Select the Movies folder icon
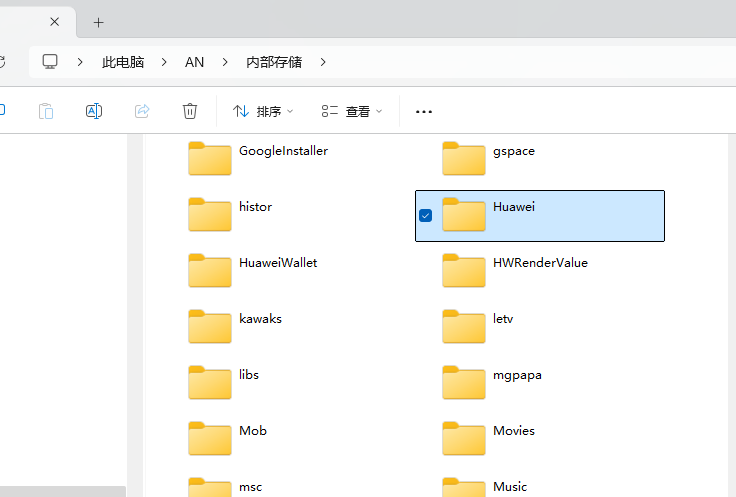 coord(464,438)
